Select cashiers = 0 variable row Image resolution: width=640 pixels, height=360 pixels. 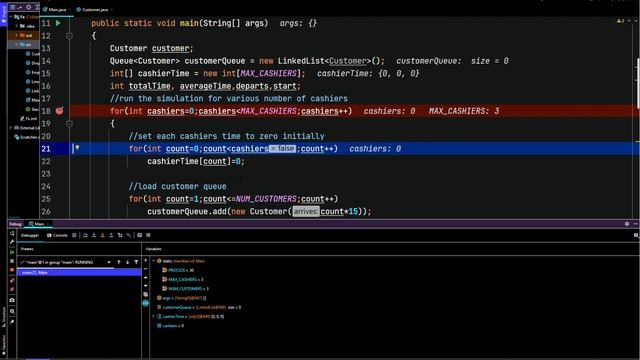point(170,326)
